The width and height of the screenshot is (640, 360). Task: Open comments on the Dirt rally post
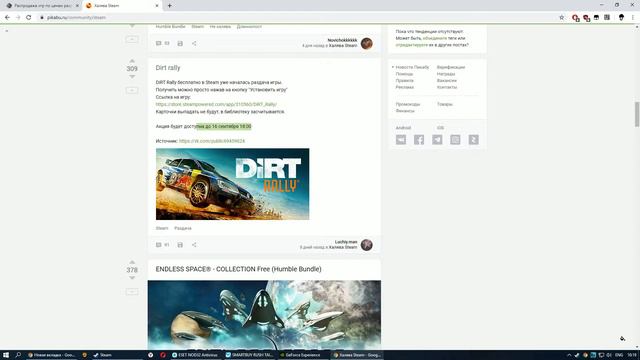[162, 245]
